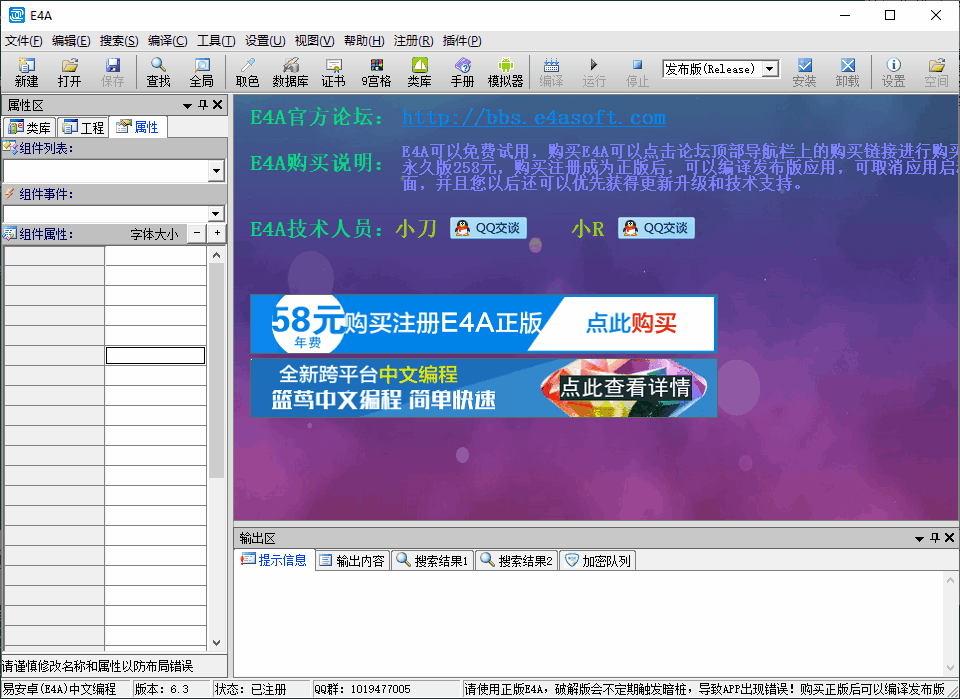The image size is (960, 699).
Task: Open the 发布版(Release) build dropdown
Action: coord(770,69)
